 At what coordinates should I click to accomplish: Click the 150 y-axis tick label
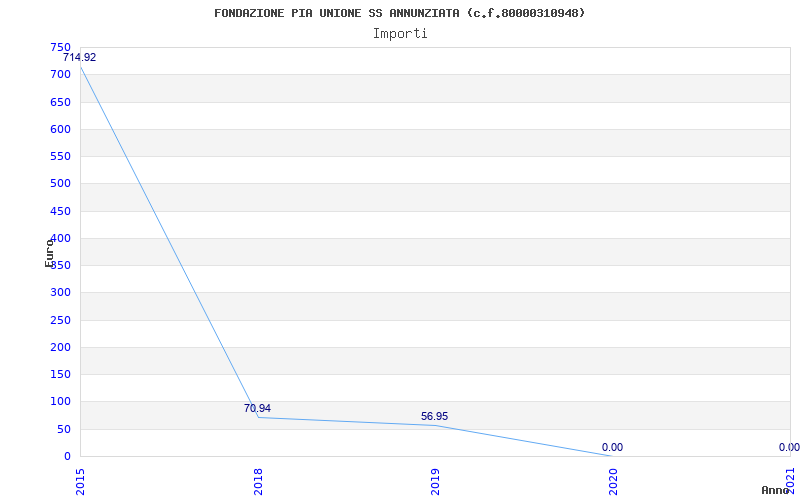tap(60, 374)
